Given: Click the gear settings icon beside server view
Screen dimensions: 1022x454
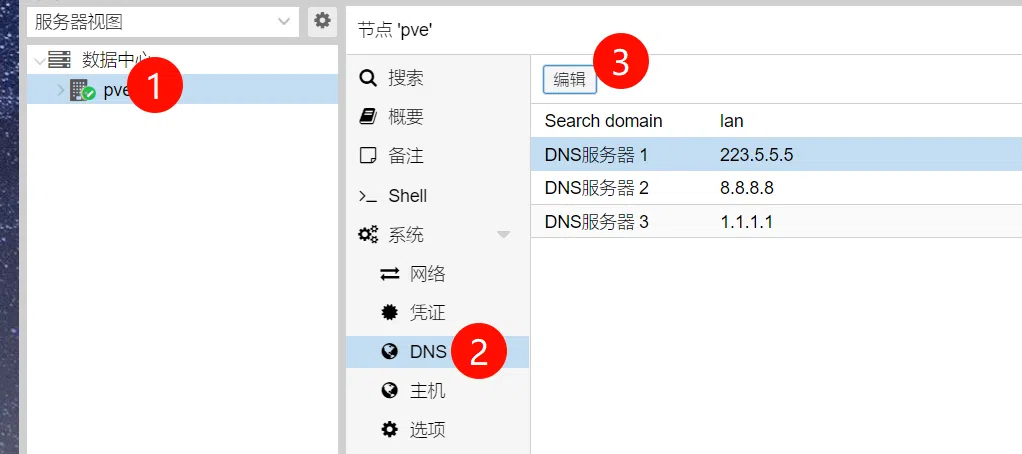Looking at the screenshot, I should click(322, 21).
